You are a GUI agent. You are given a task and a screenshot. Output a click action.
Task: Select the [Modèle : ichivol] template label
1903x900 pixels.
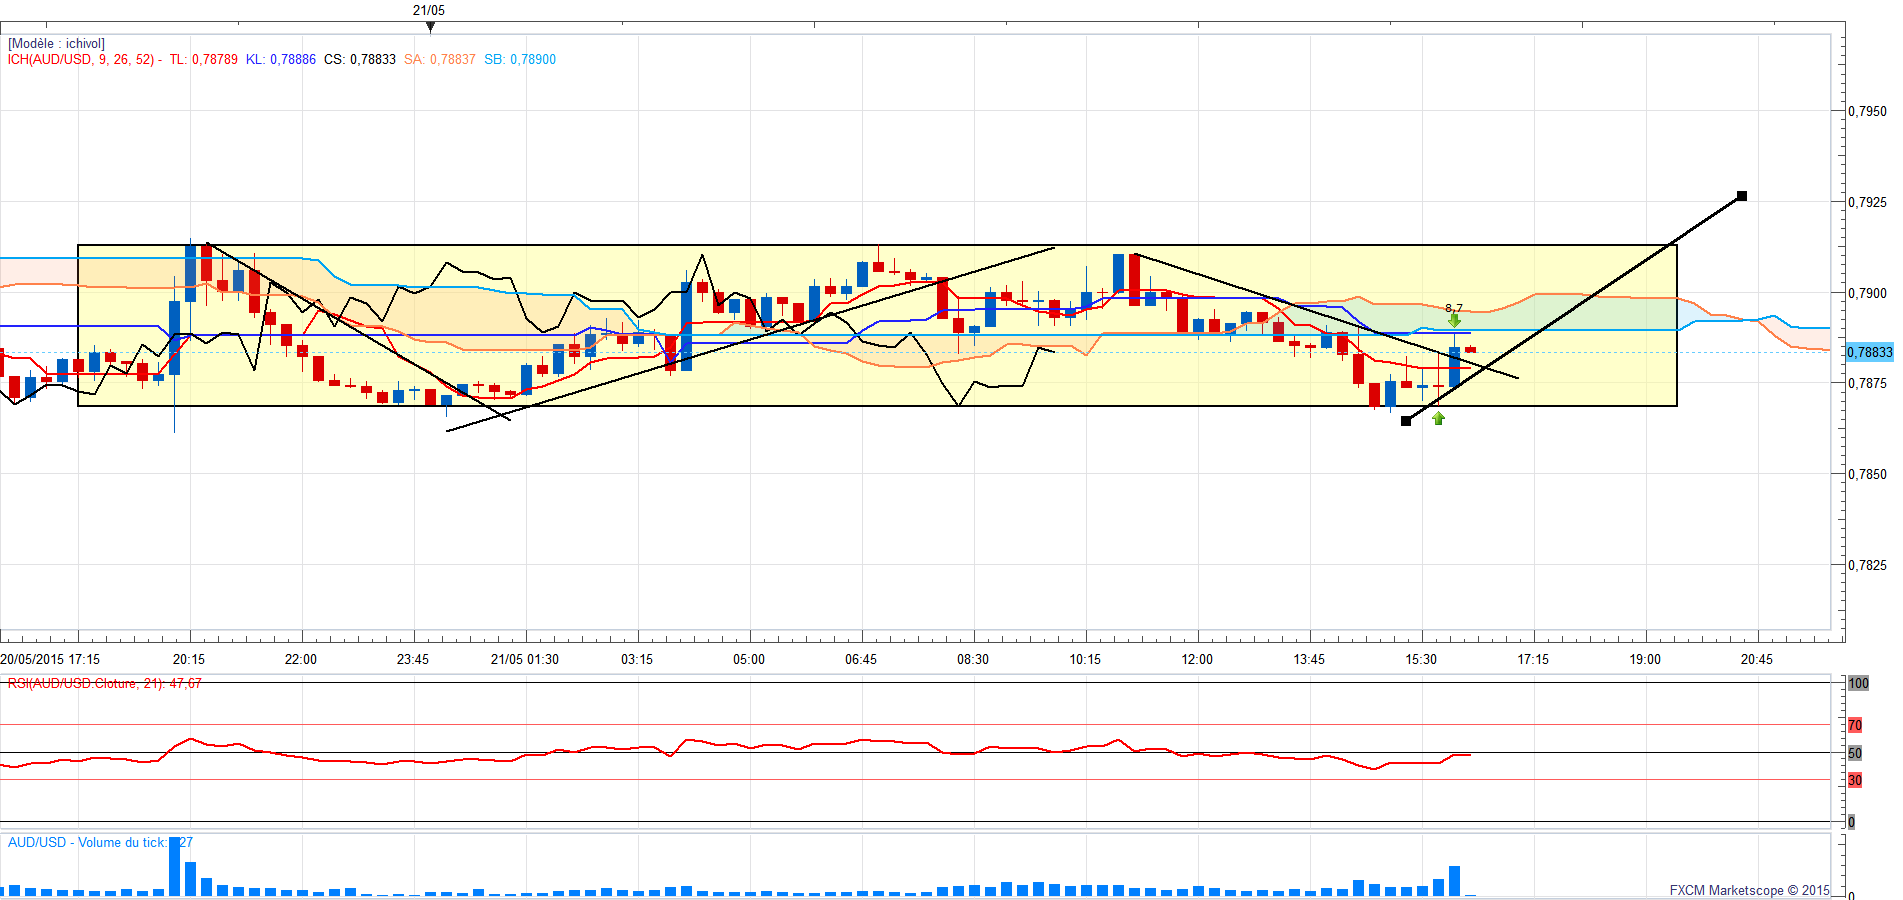click(56, 44)
